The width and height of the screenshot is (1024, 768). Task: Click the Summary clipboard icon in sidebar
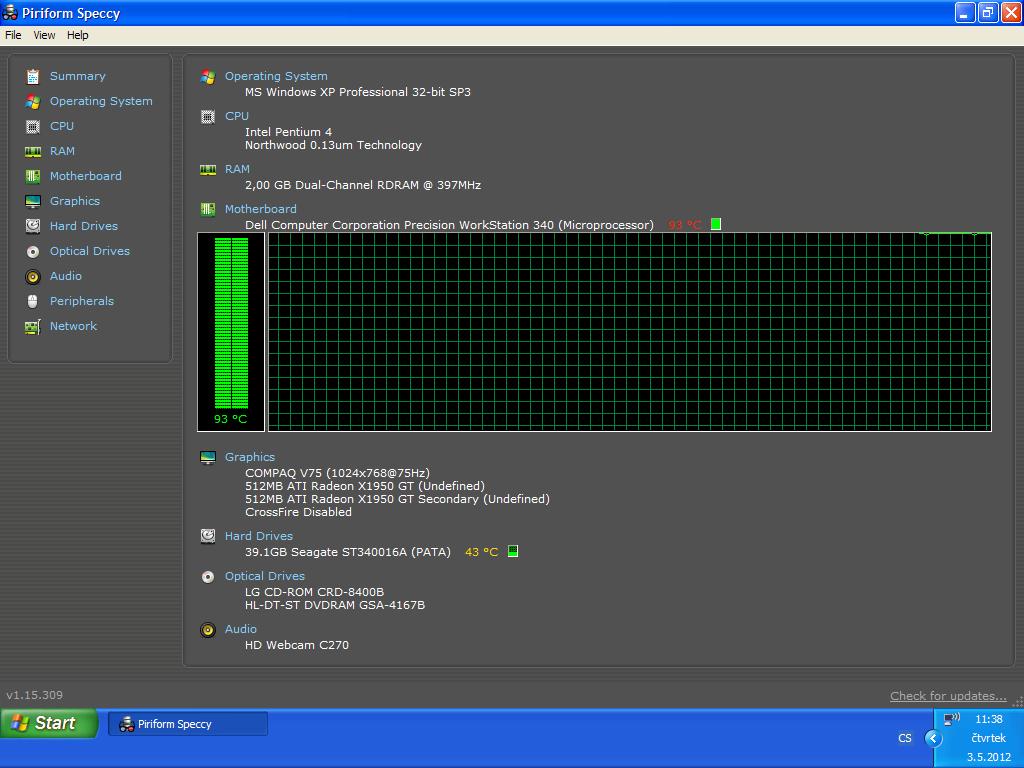pyautogui.click(x=33, y=76)
